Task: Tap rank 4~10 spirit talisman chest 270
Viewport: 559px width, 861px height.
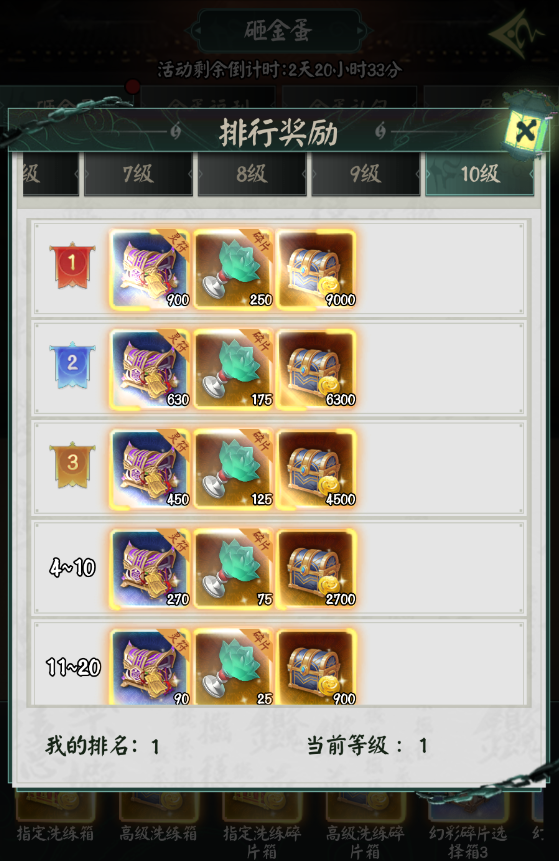Action: tap(150, 569)
